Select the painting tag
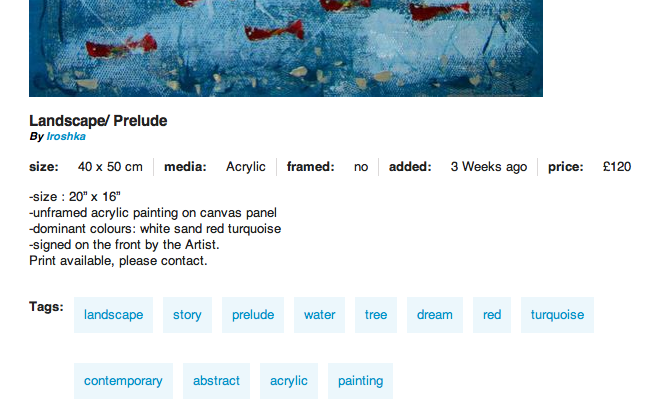This screenshot has width=653, height=415. (360, 381)
